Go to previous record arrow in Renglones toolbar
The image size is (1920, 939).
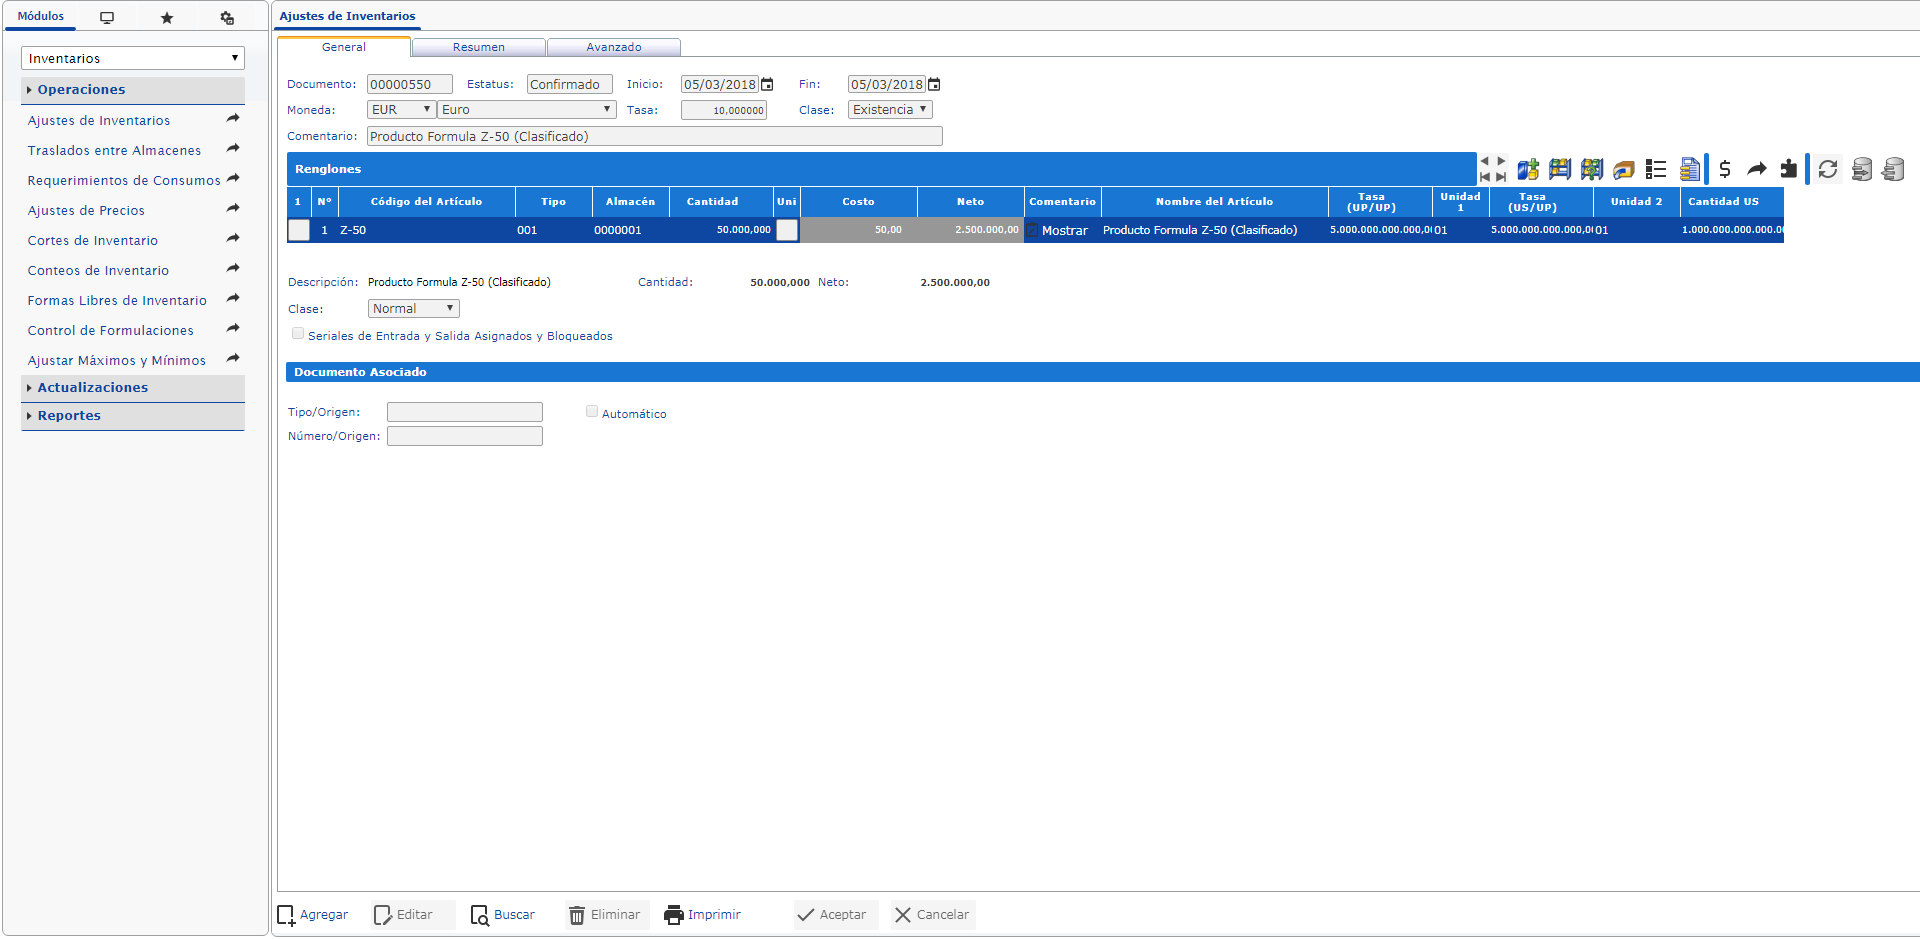(1485, 161)
